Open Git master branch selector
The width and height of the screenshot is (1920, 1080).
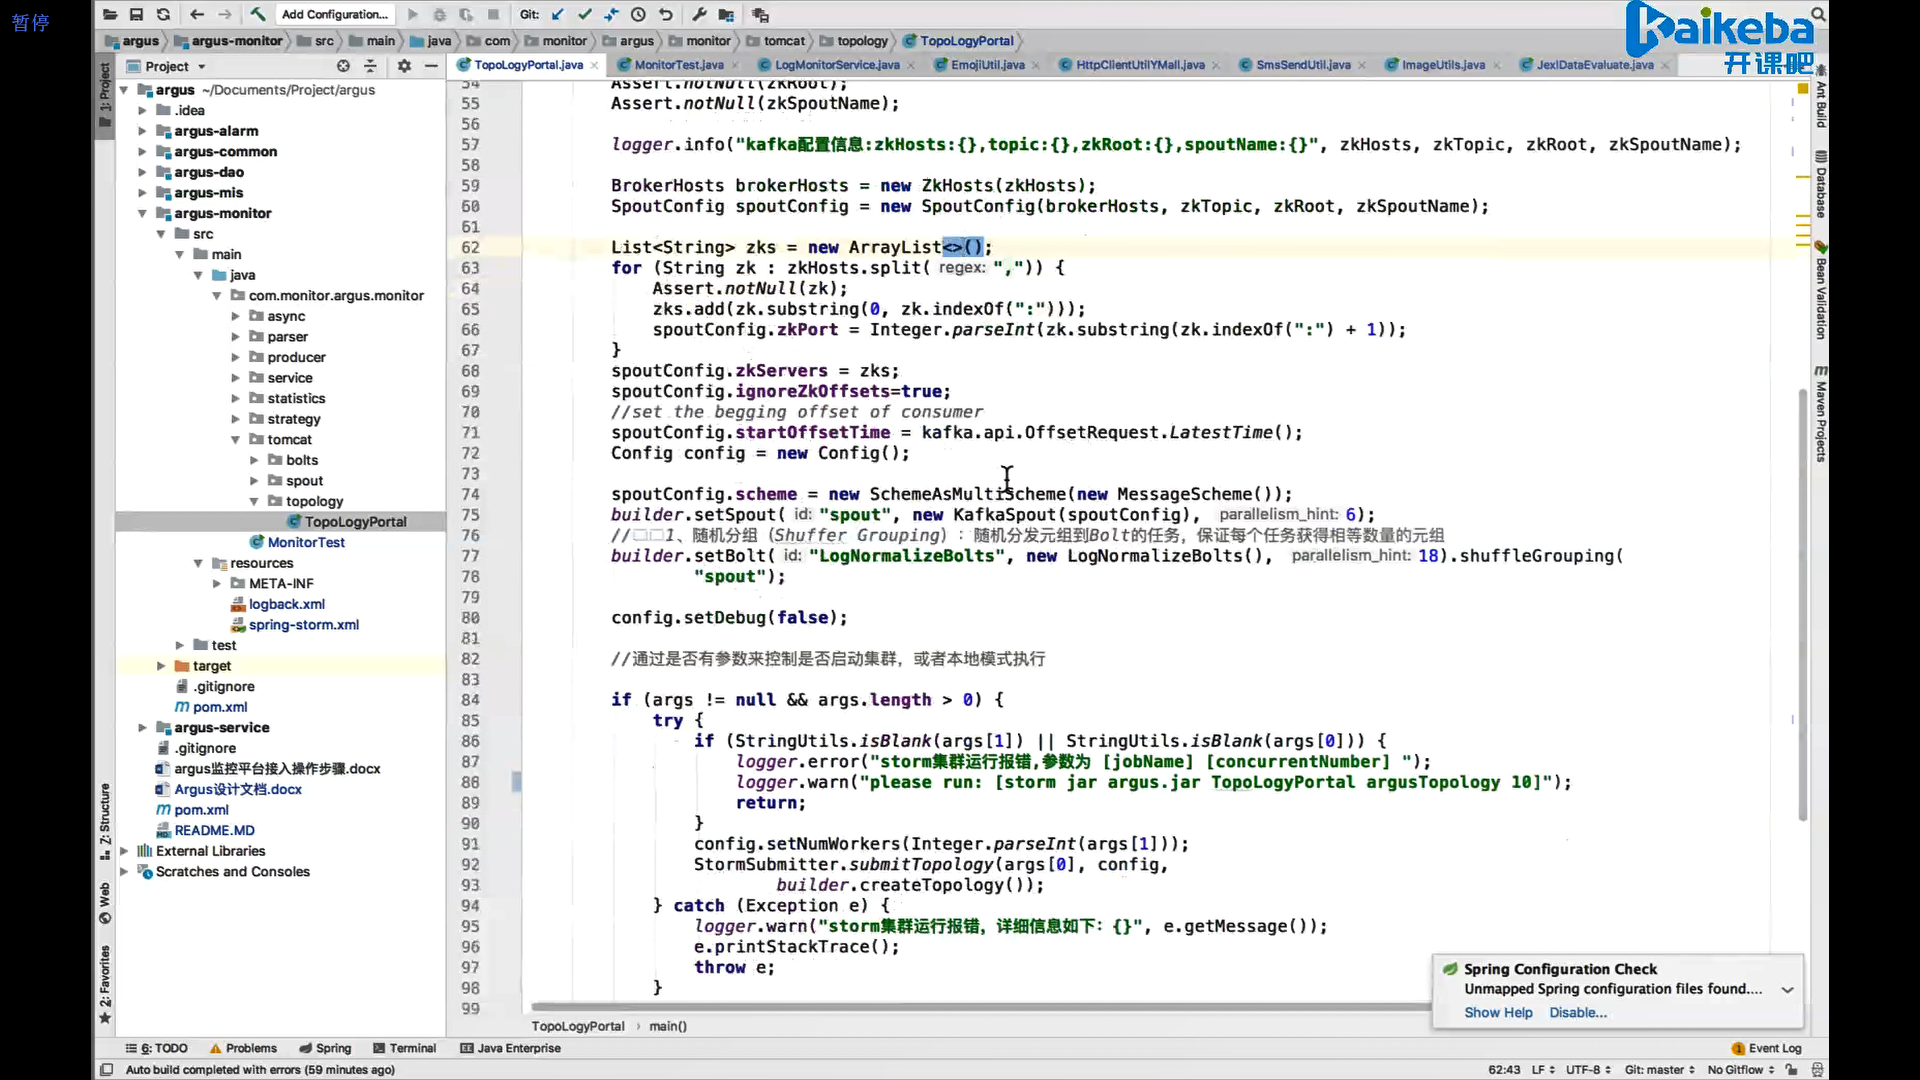pyautogui.click(x=1659, y=1070)
